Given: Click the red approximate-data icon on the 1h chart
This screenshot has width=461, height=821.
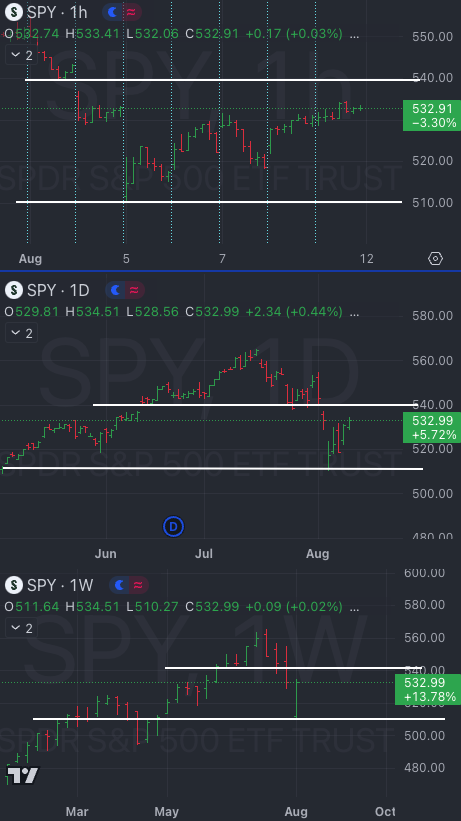Looking at the screenshot, I should coord(131,12).
